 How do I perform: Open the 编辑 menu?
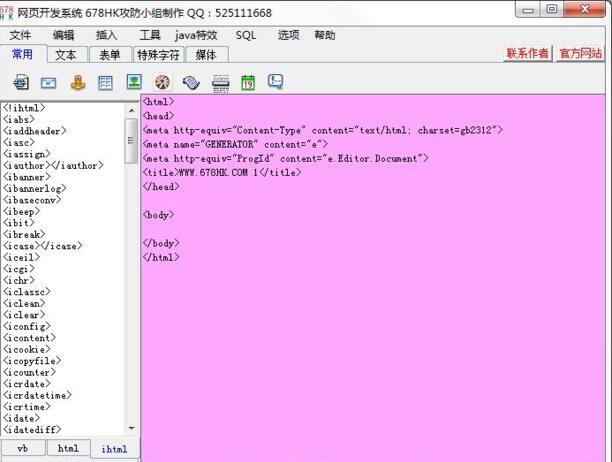(x=63, y=35)
